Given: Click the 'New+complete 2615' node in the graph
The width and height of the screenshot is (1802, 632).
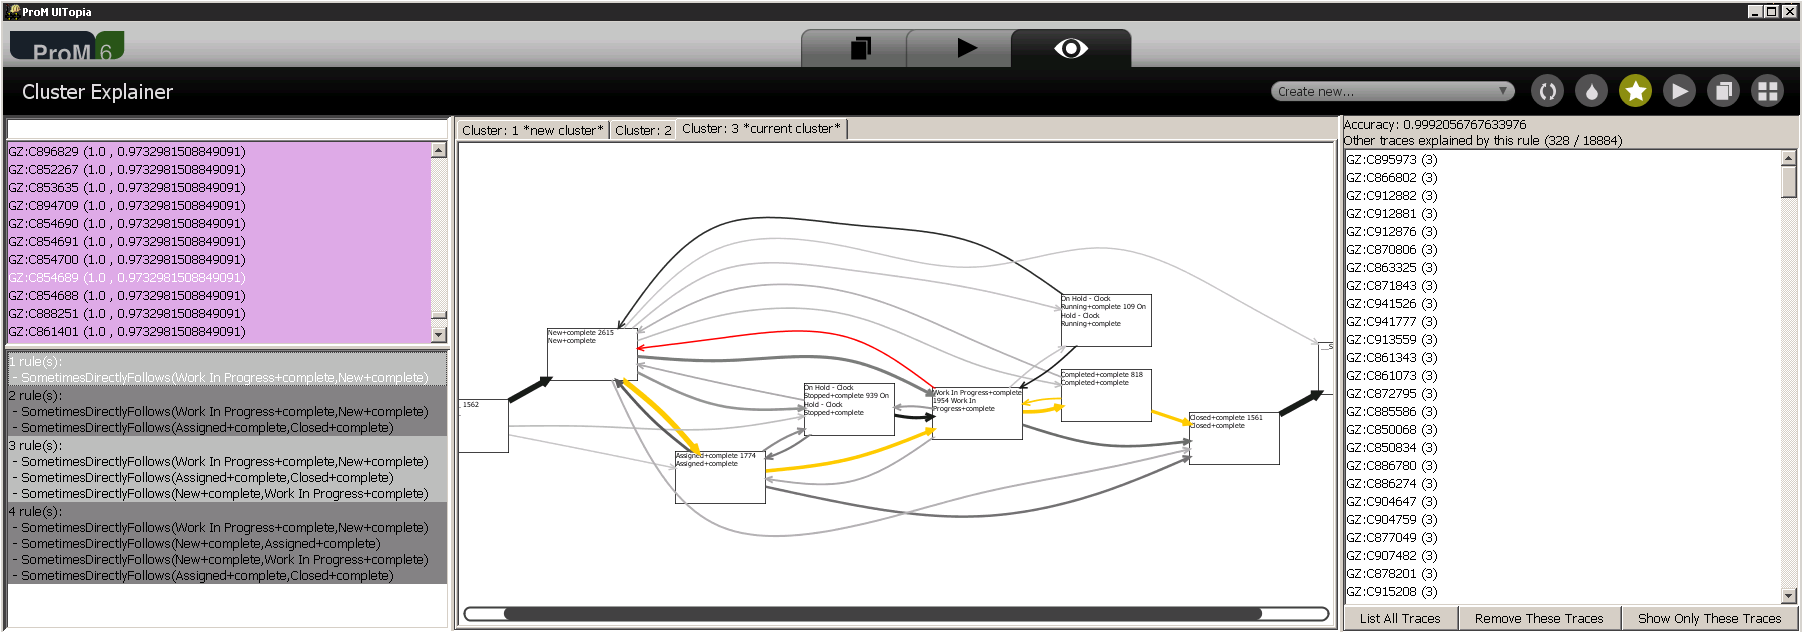Looking at the screenshot, I should tap(592, 354).
